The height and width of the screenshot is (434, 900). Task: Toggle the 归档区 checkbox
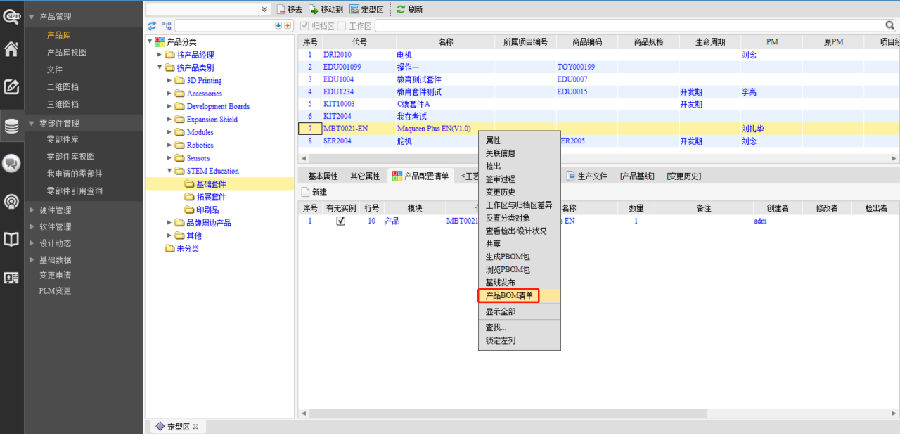[304, 25]
